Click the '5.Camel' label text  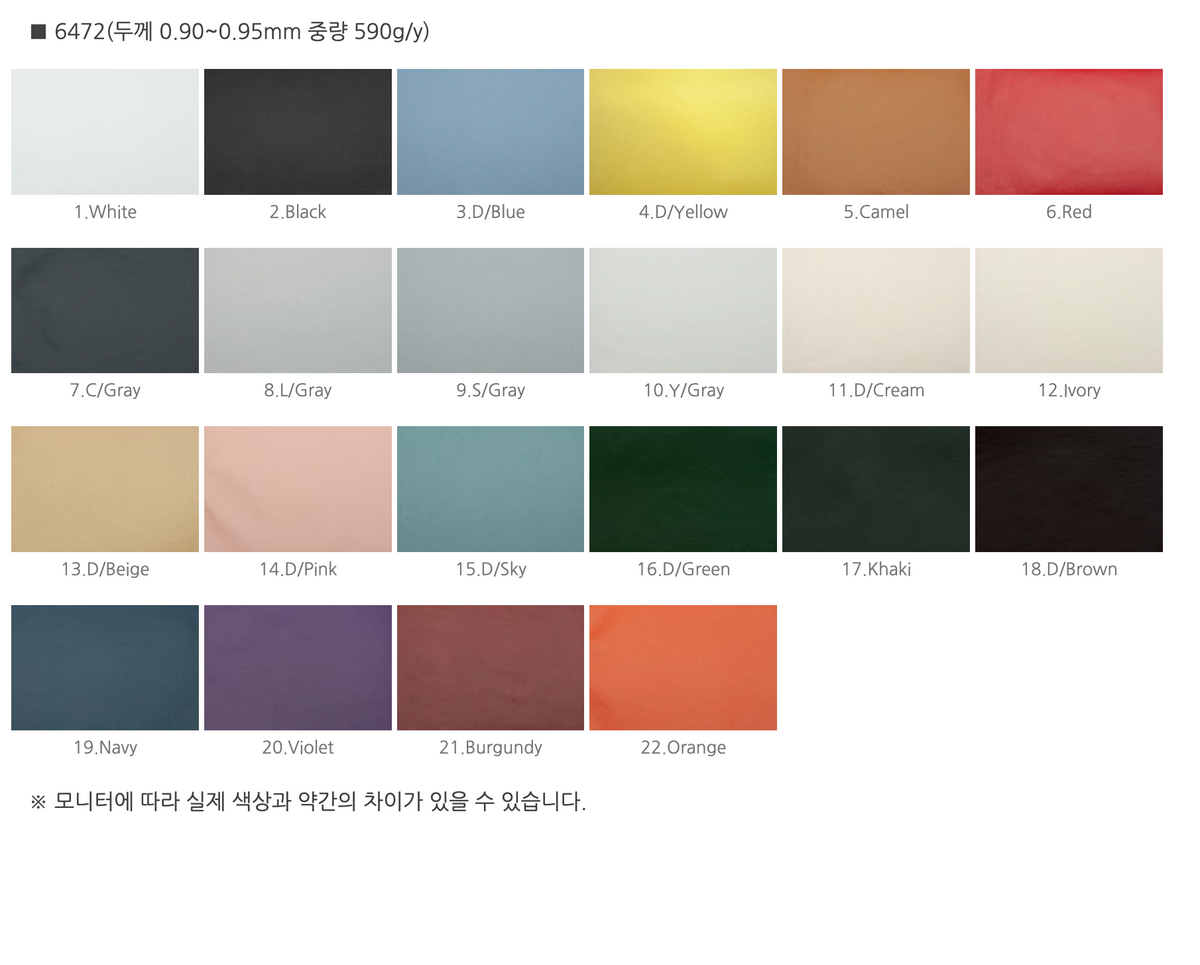[x=876, y=212]
